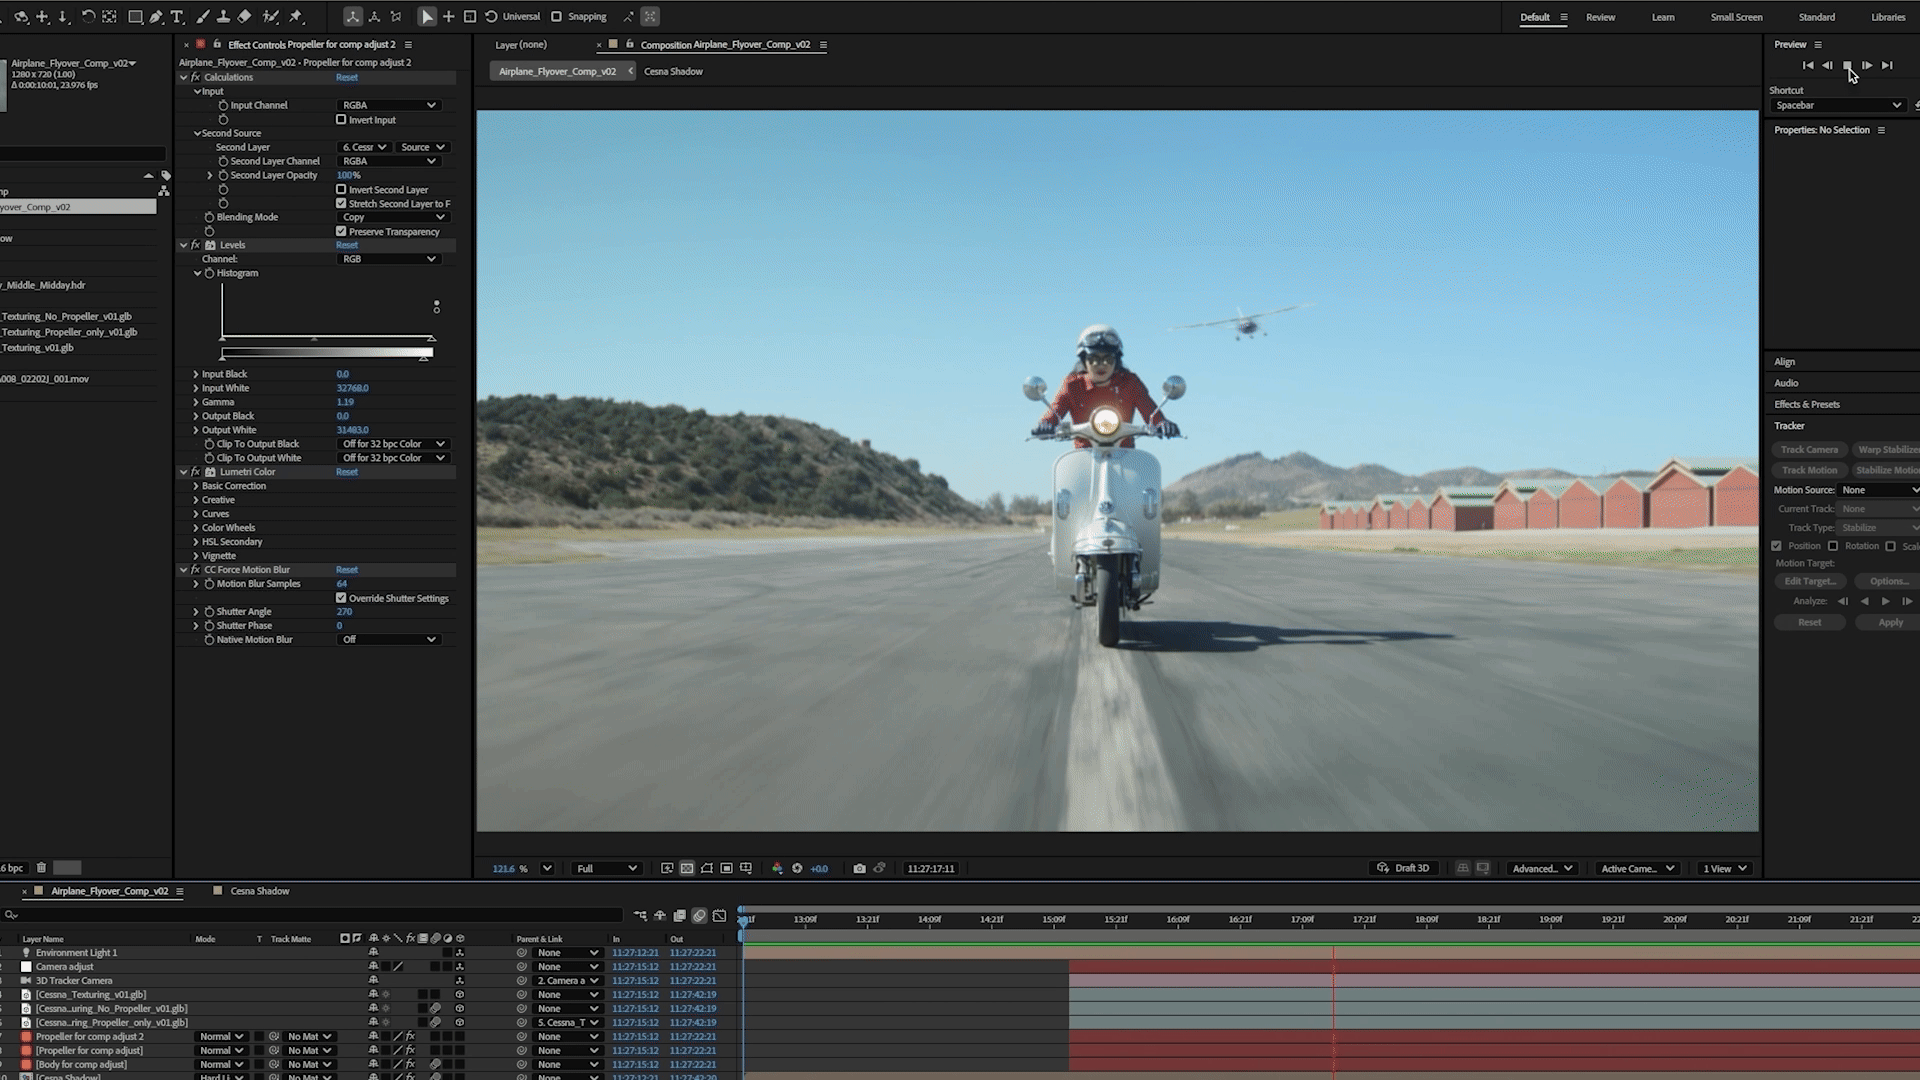Toggle the transparency grid in the viewer
Image resolution: width=1920 pixels, height=1080 pixels.
click(686, 868)
